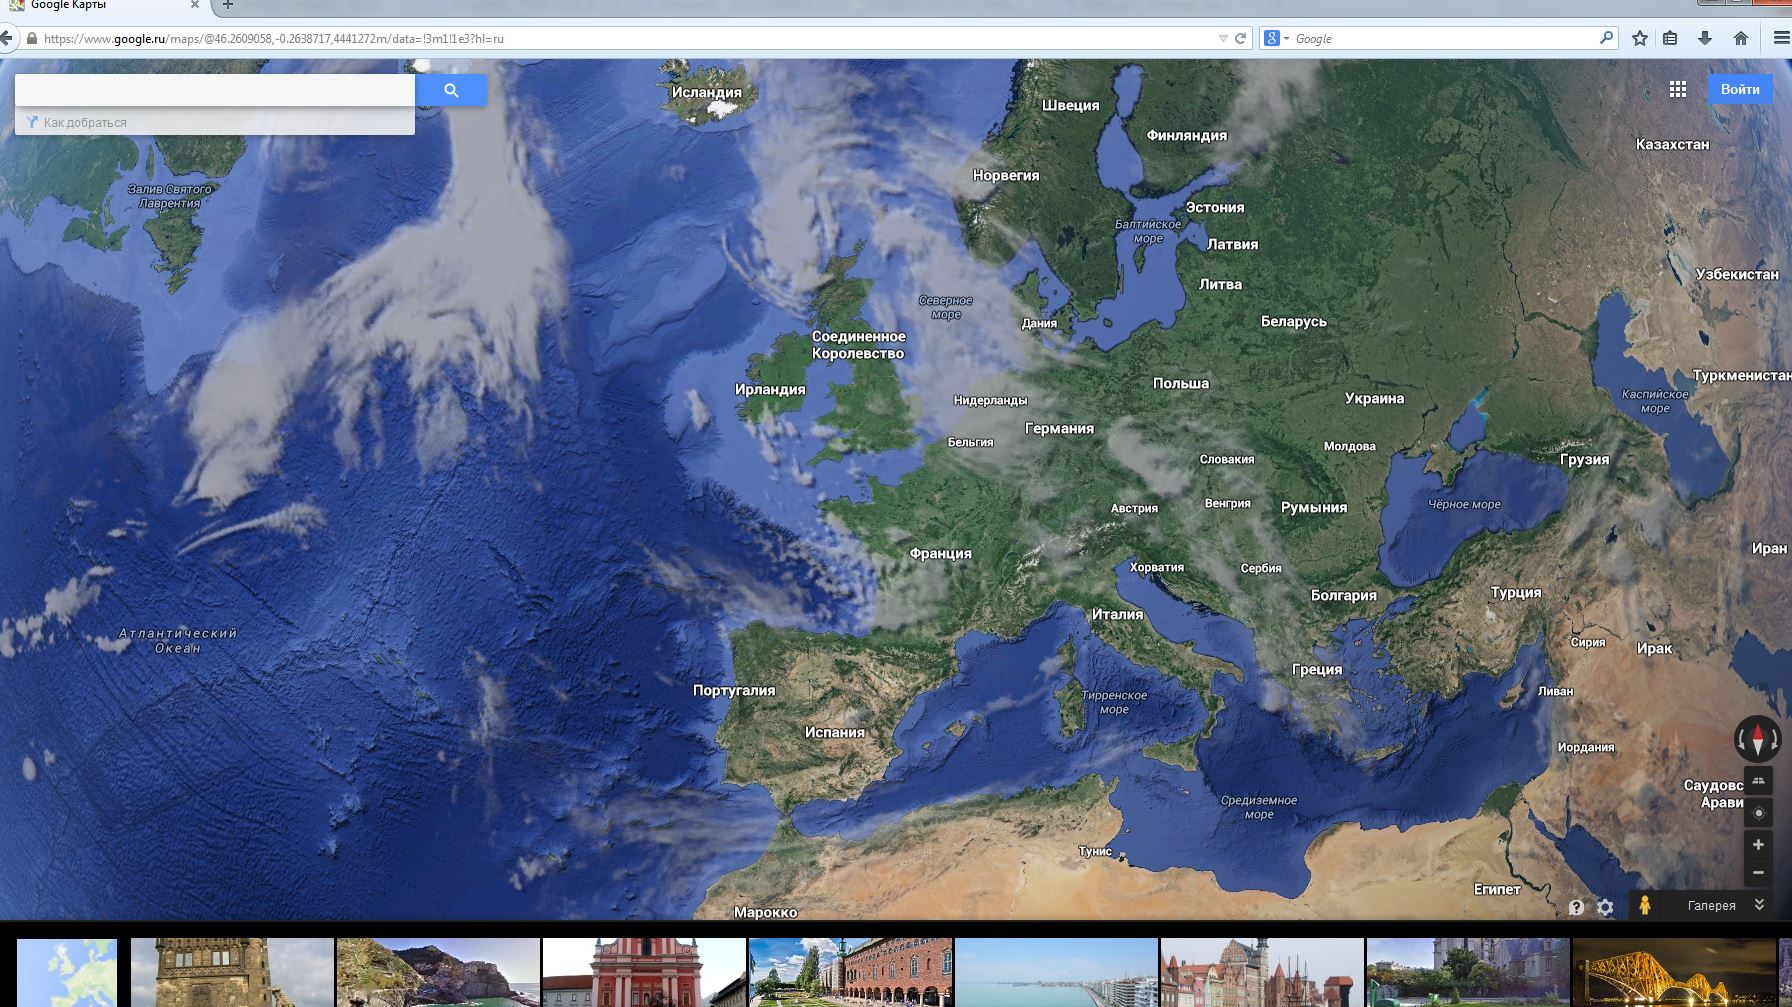Click the Казахстан country label
This screenshot has width=1792, height=1007.
(x=1672, y=144)
